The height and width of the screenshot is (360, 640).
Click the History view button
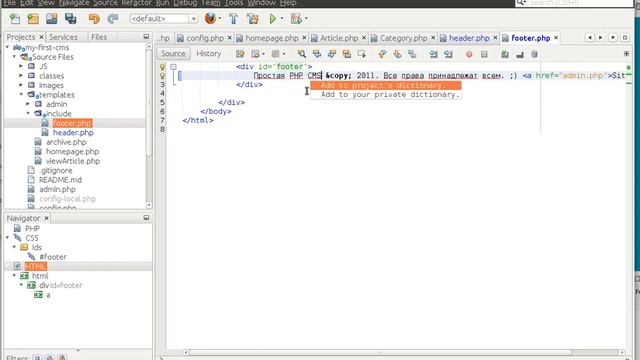tap(209, 53)
